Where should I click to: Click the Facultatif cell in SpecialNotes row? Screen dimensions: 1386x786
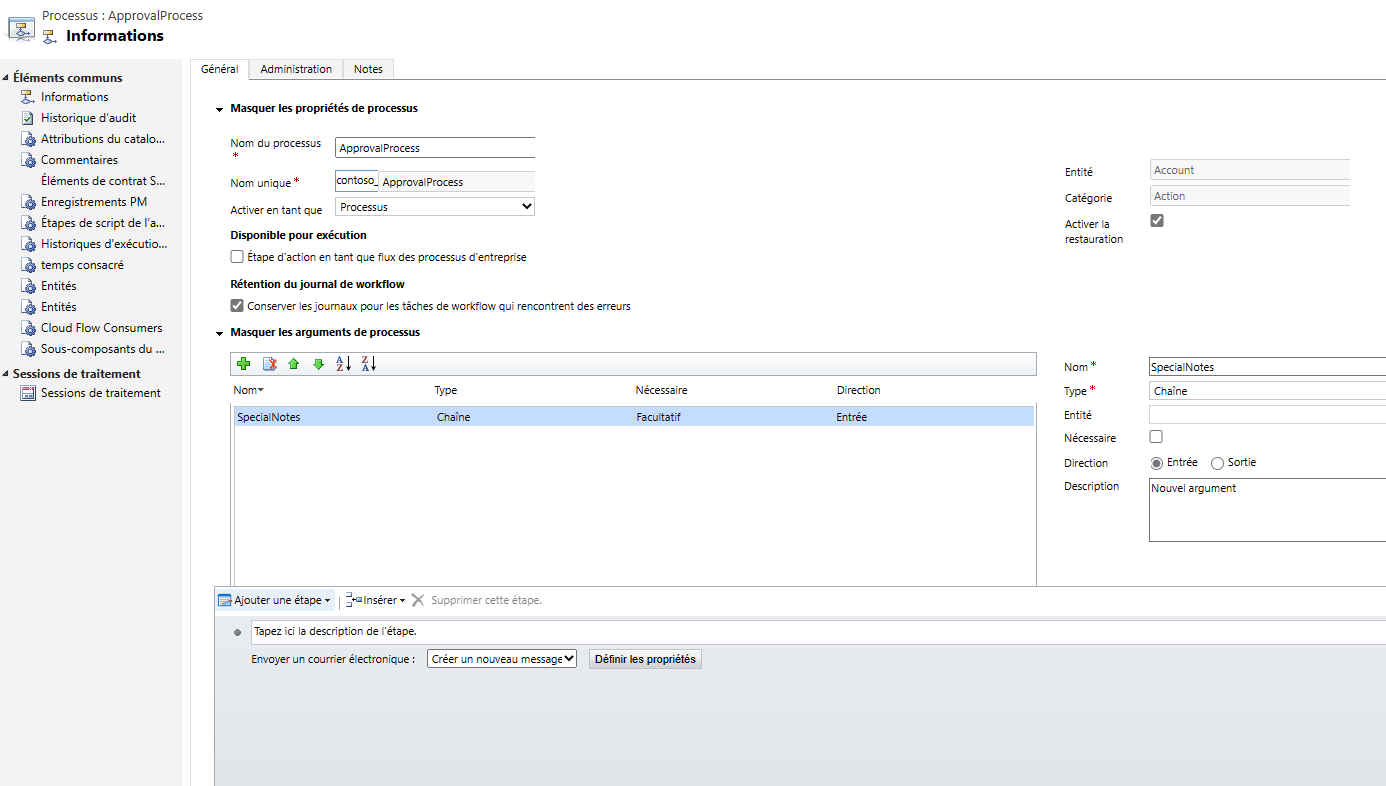point(658,417)
